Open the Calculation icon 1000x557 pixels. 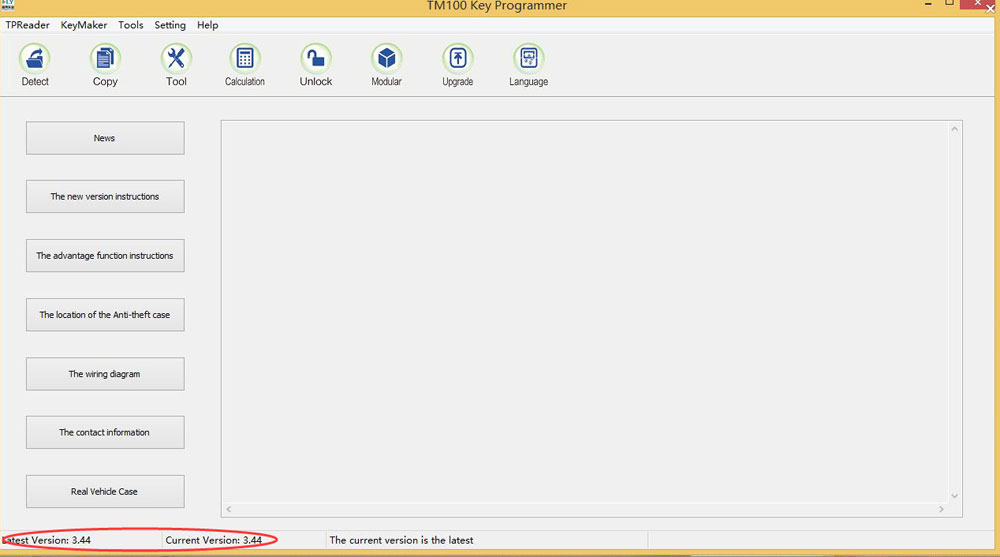tap(245, 59)
